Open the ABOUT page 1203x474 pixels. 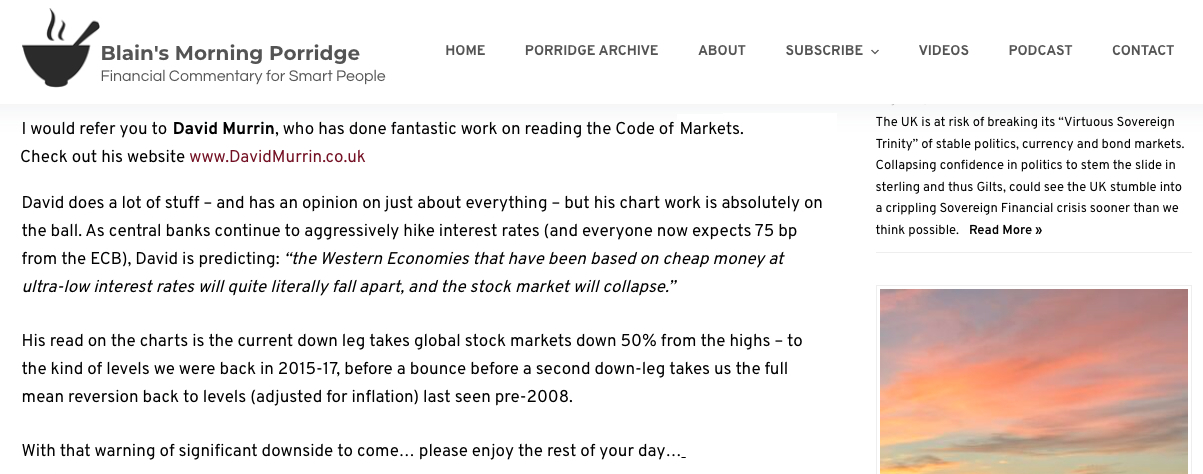tap(722, 51)
